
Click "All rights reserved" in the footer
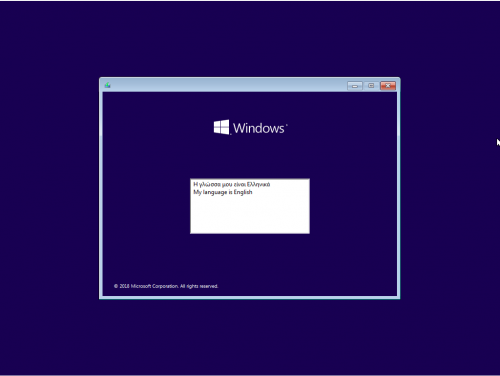pyautogui.click(x=199, y=286)
